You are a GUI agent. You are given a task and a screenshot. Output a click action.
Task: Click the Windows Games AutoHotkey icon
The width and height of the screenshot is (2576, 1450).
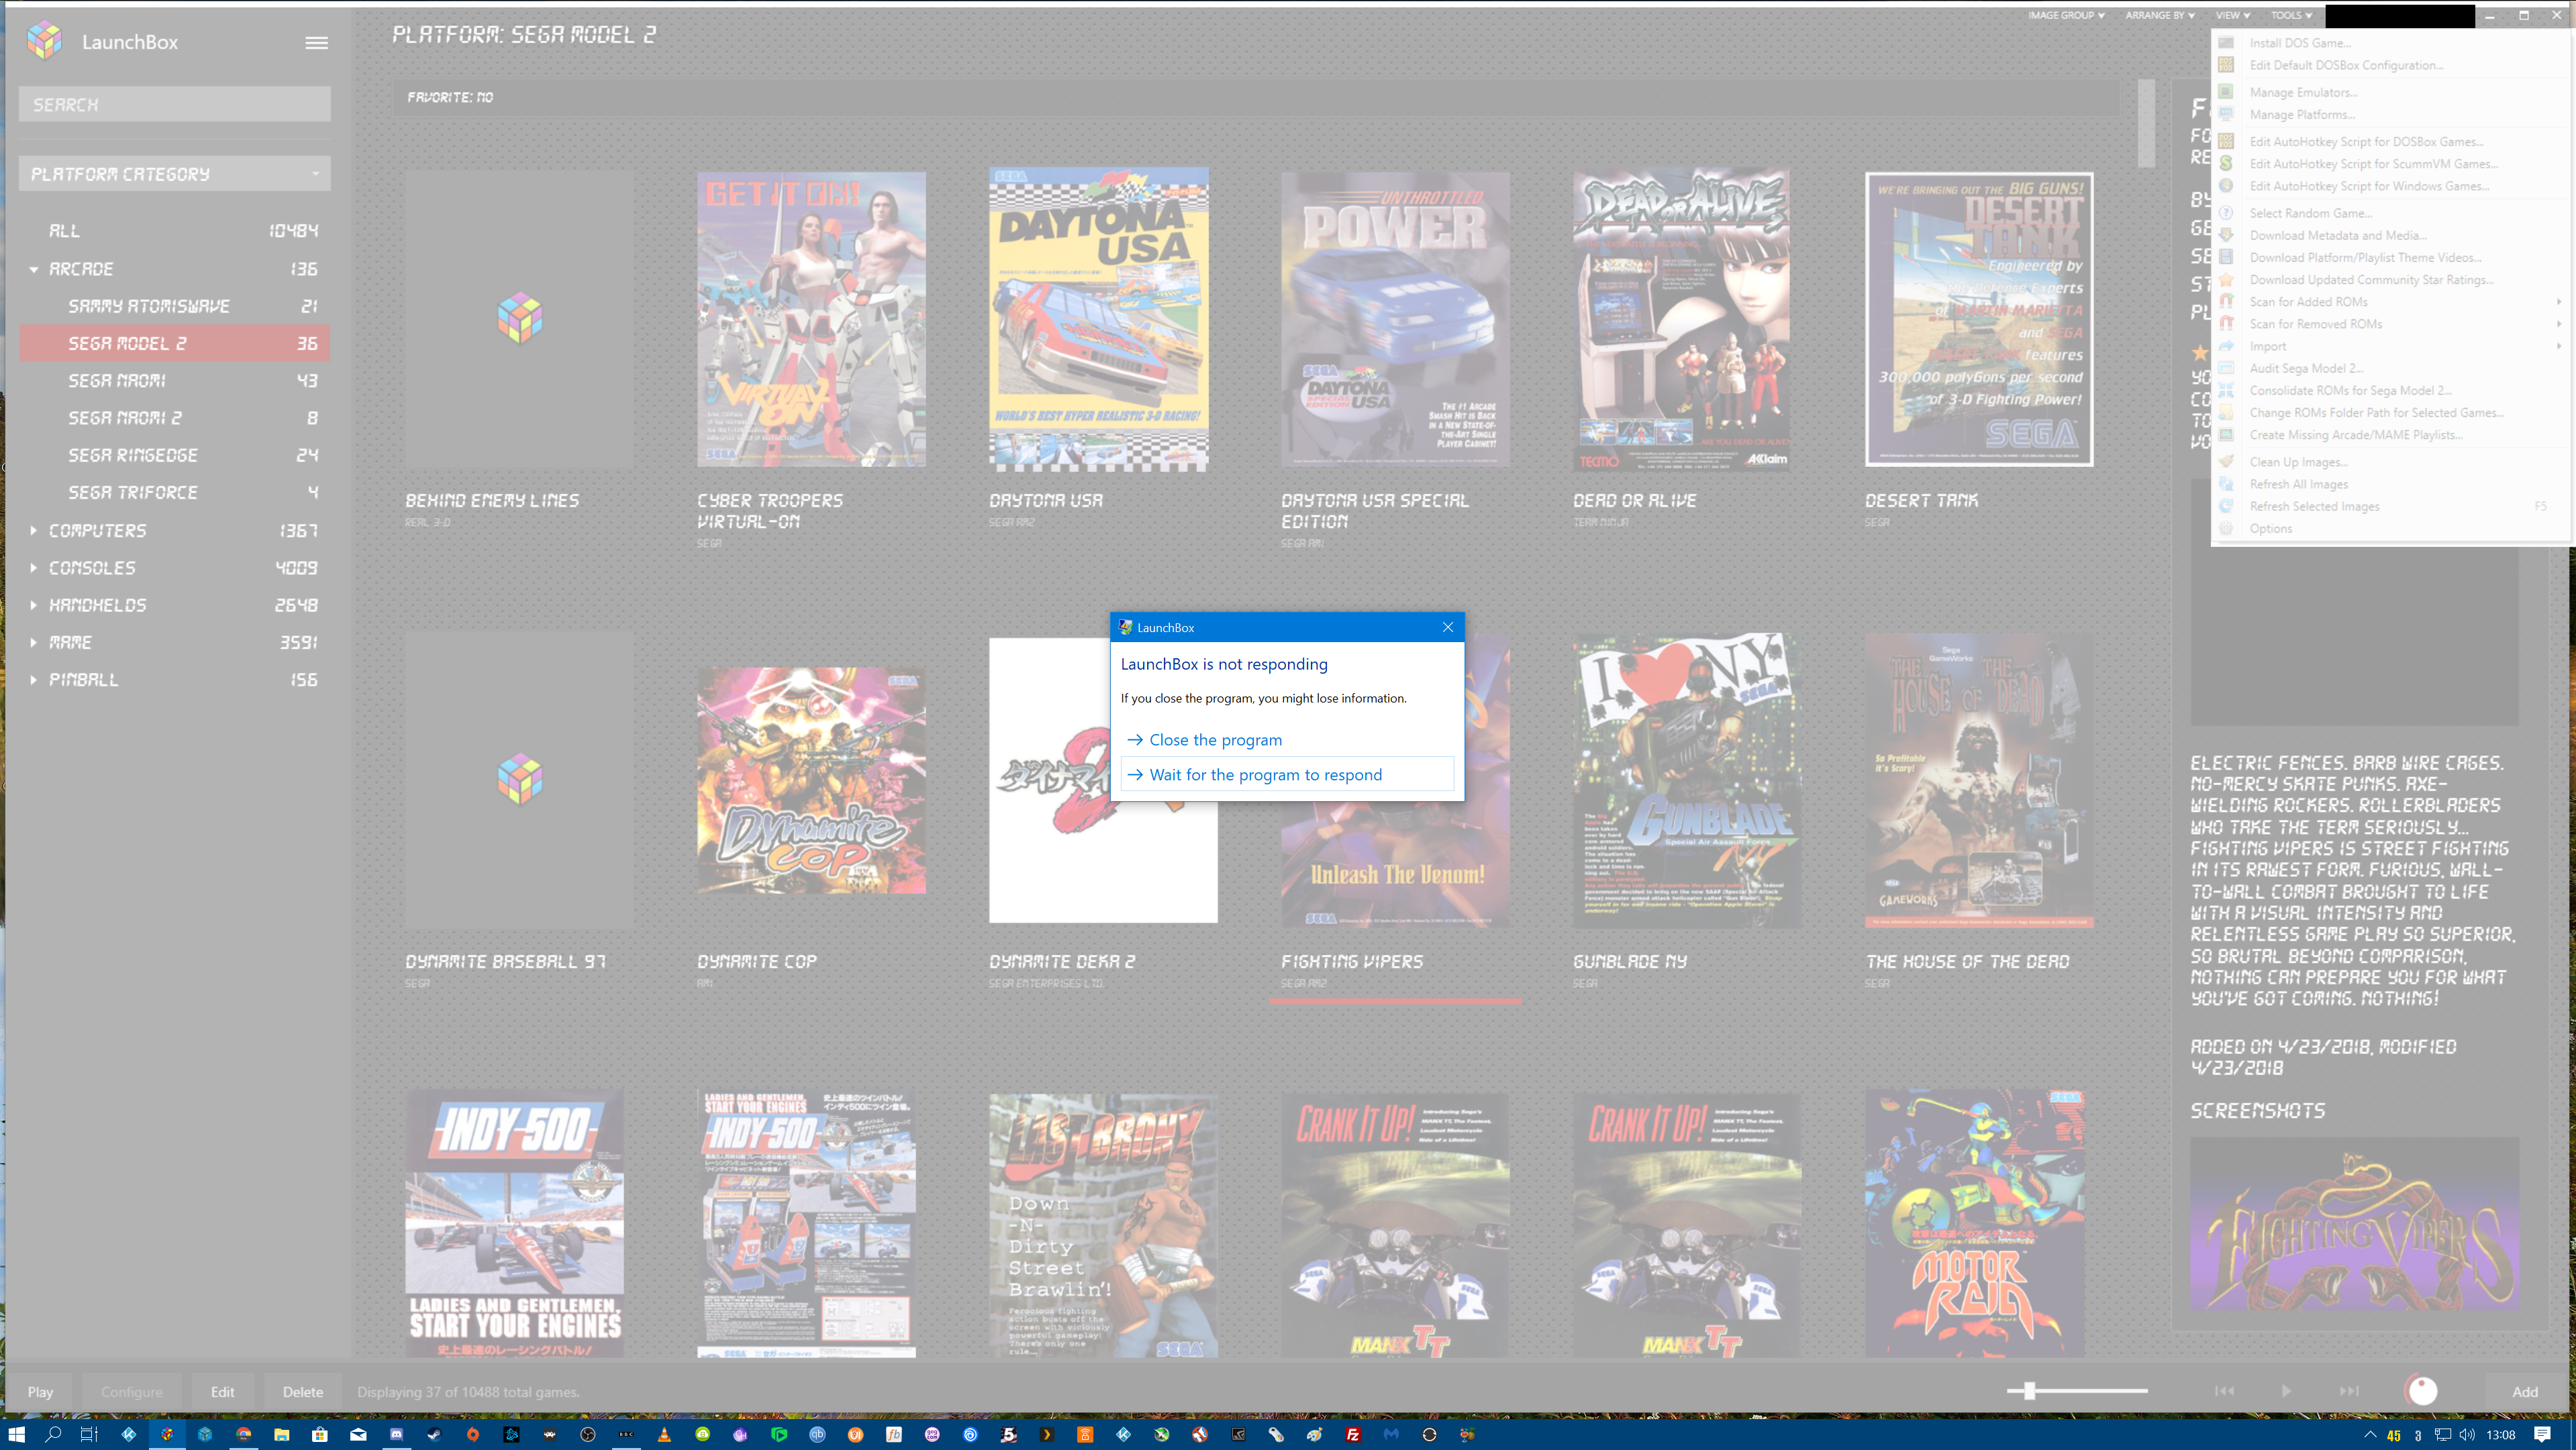pyautogui.click(x=2226, y=186)
